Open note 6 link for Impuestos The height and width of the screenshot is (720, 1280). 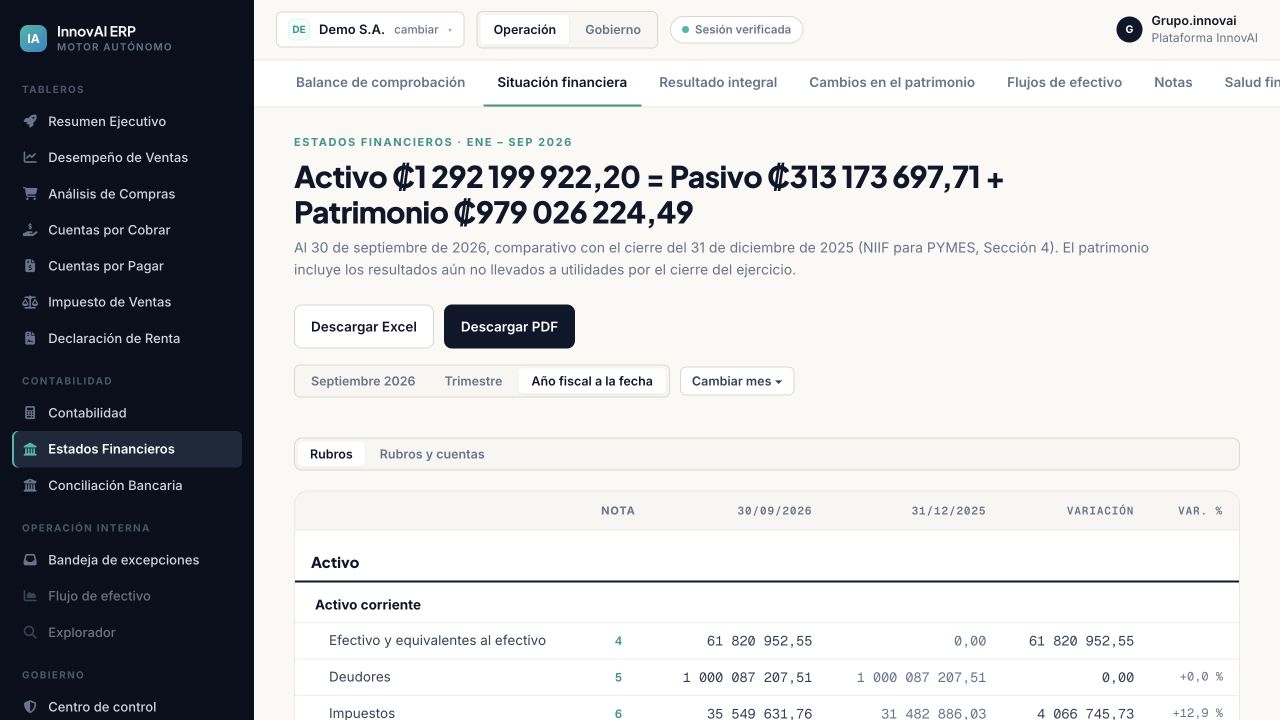coord(618,714)
